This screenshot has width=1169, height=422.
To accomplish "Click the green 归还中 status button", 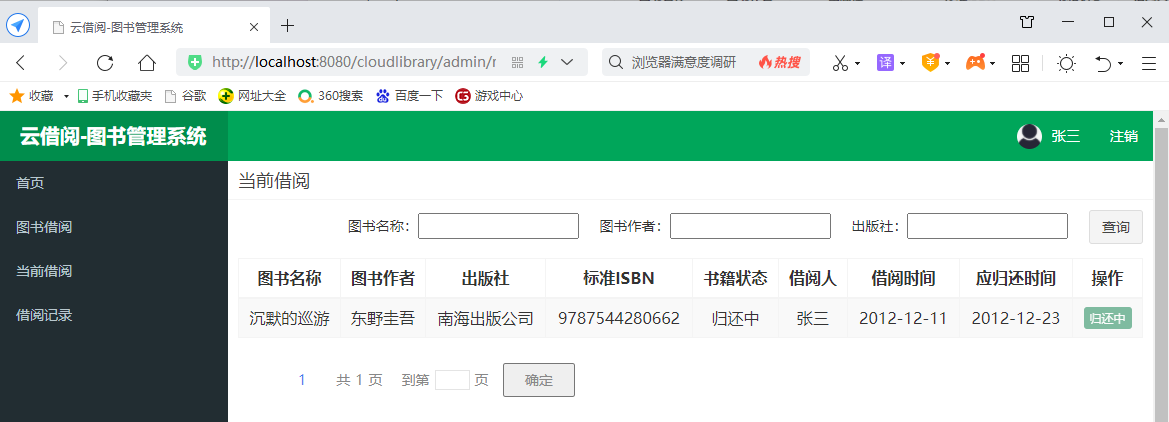I will [x=1107, y=318].
